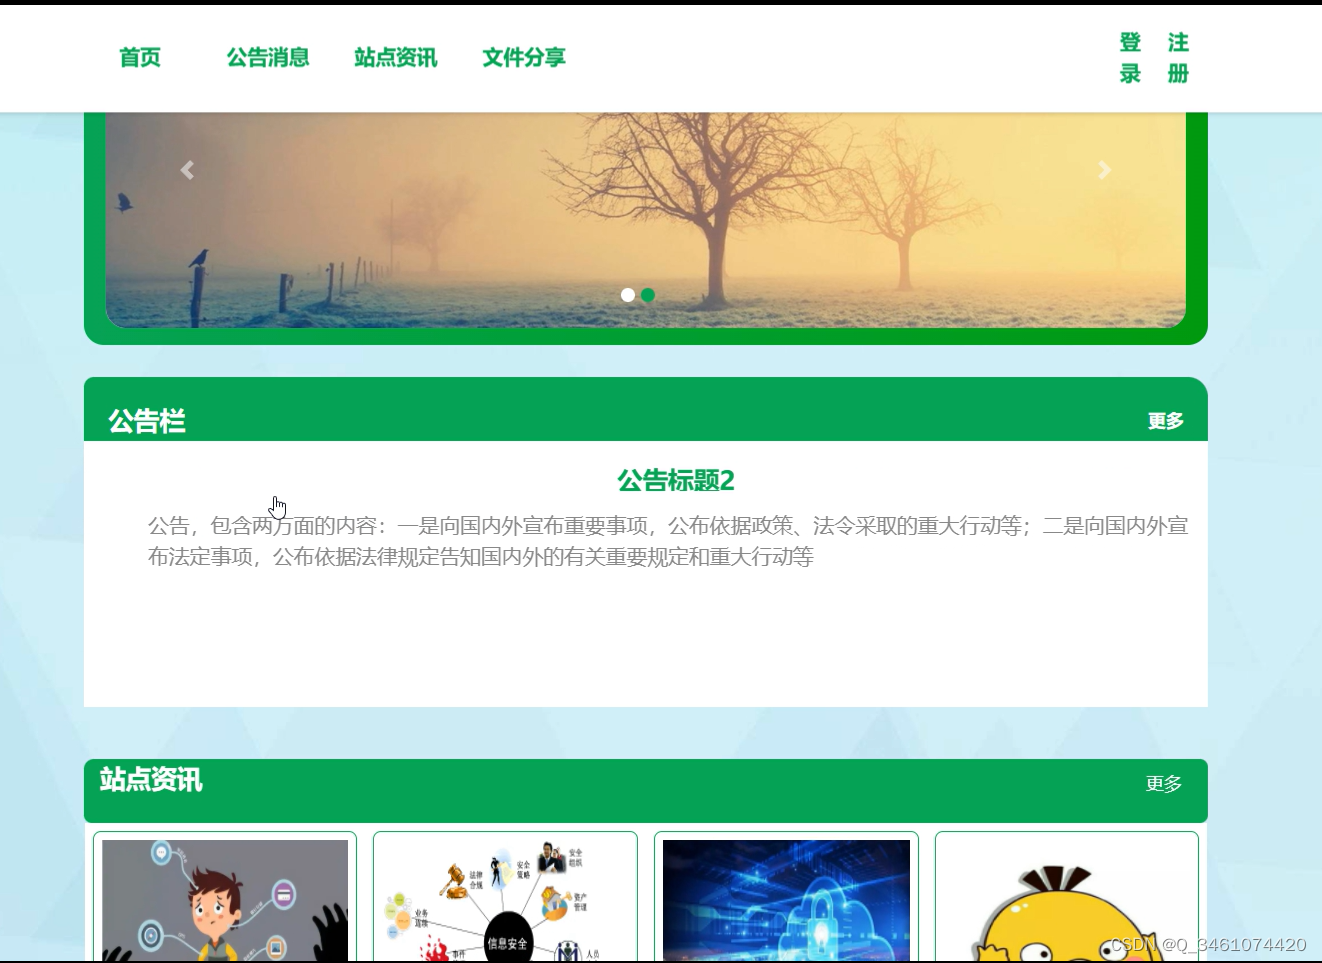
Task: Click the 站点资讯 section heading
Action: [151, 779]
